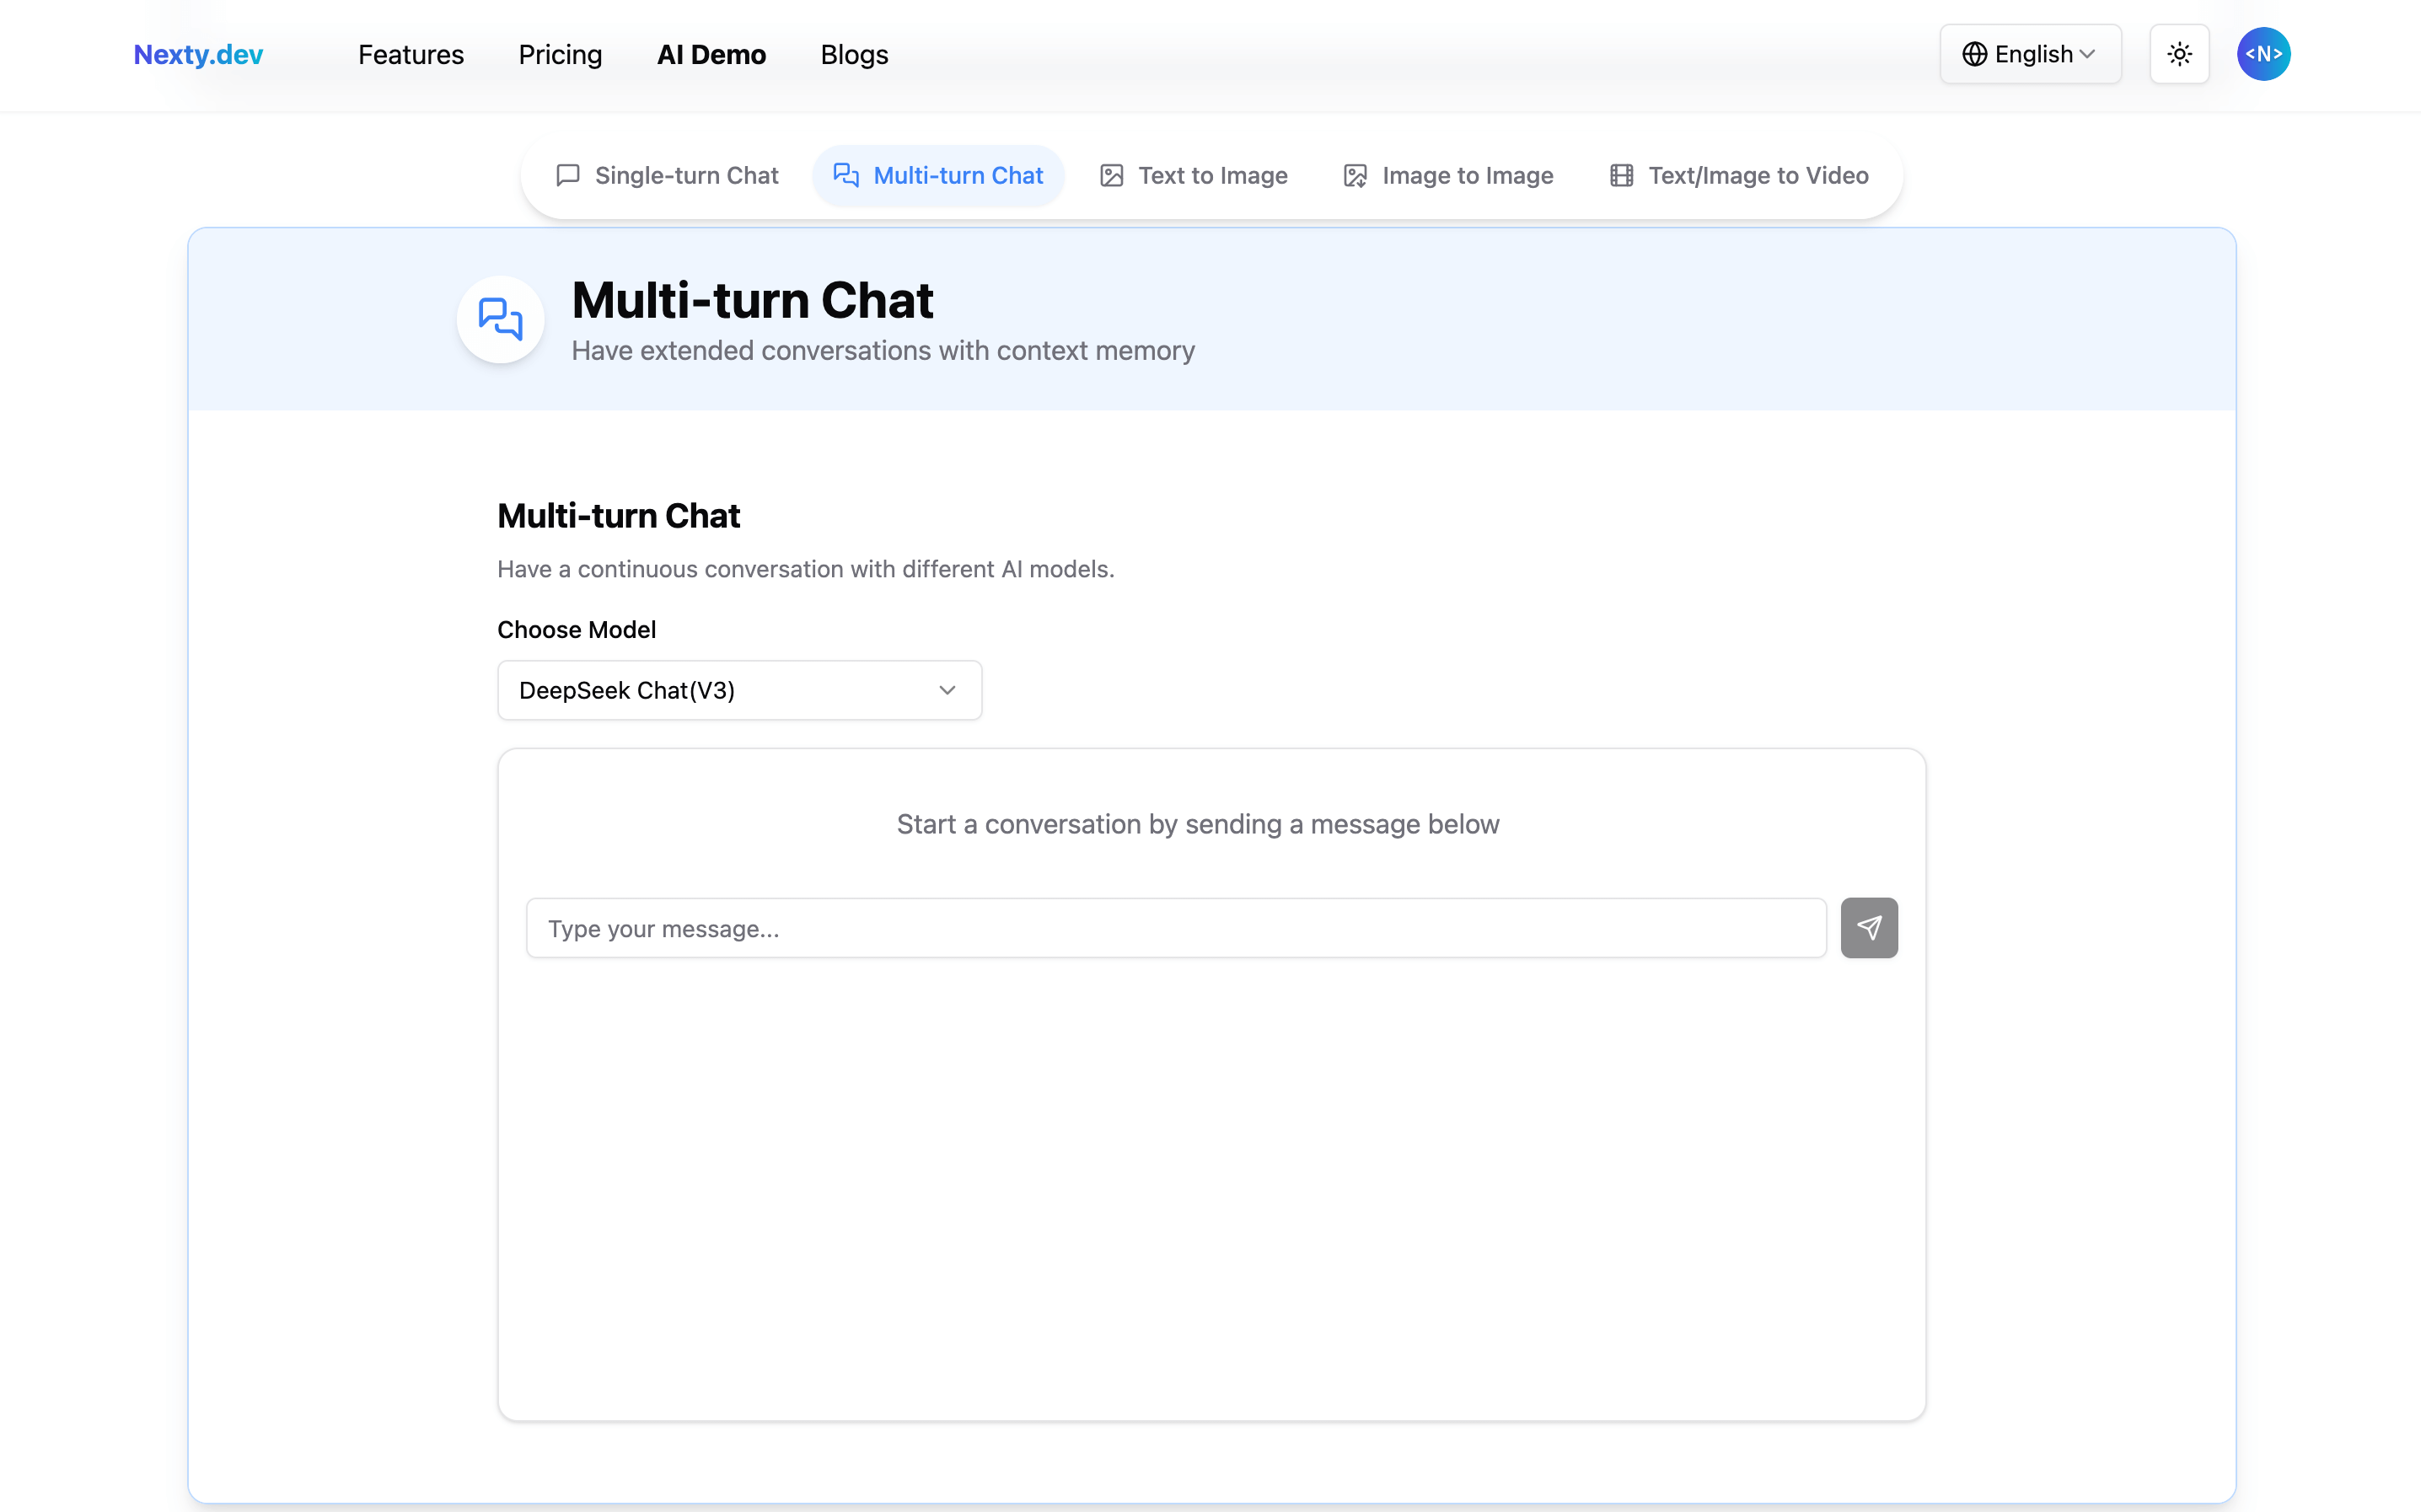Switch to the Multi-turn Chat tab
The height and width of the screenshot is (1512, 2421).
point(938,176)
